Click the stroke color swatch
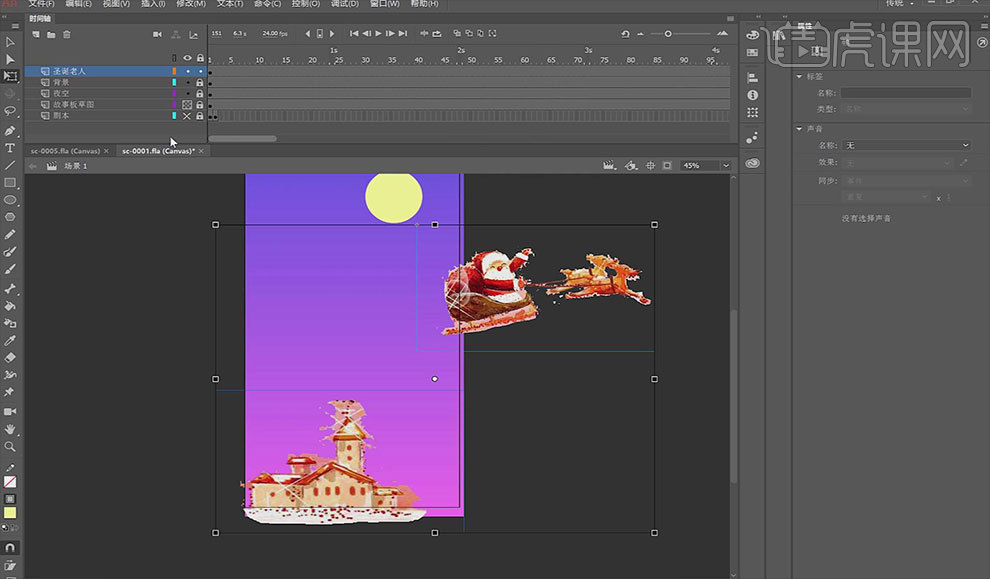The image size is (990, 579). 9,482
